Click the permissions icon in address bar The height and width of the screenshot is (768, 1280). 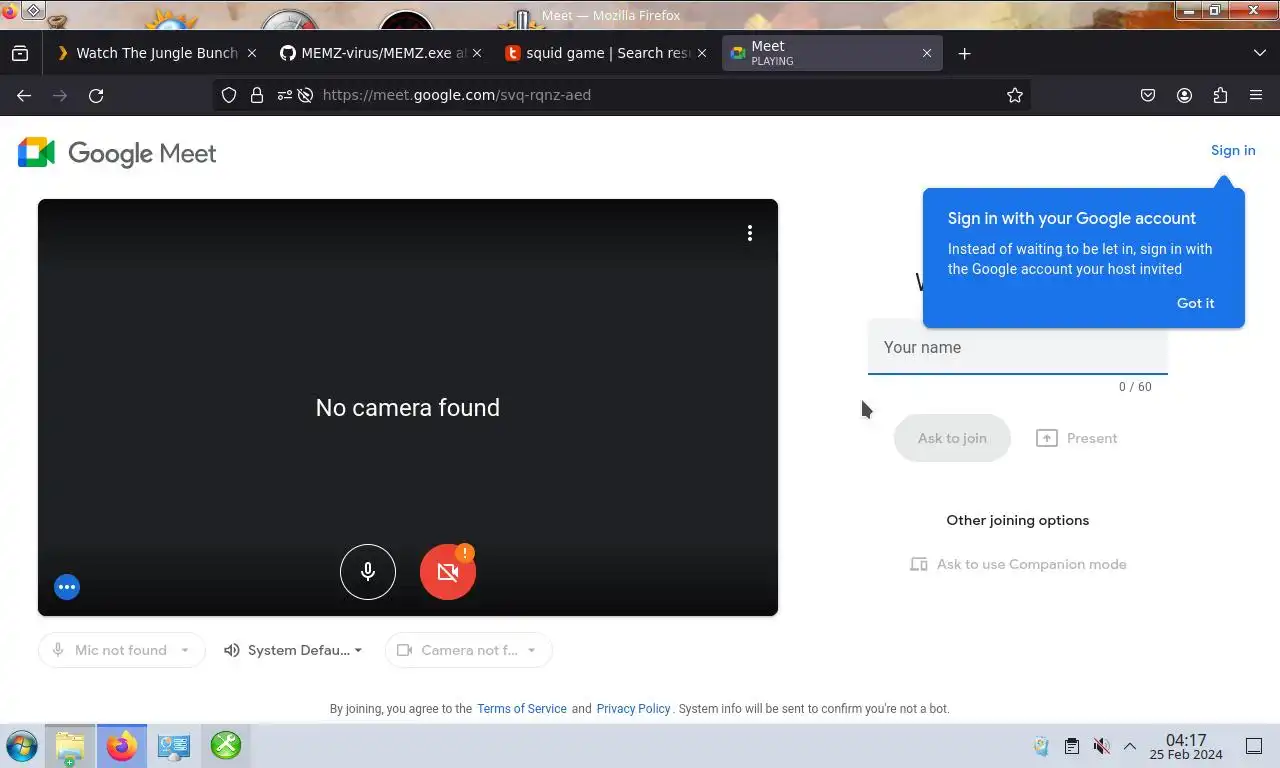pos(285,95)
